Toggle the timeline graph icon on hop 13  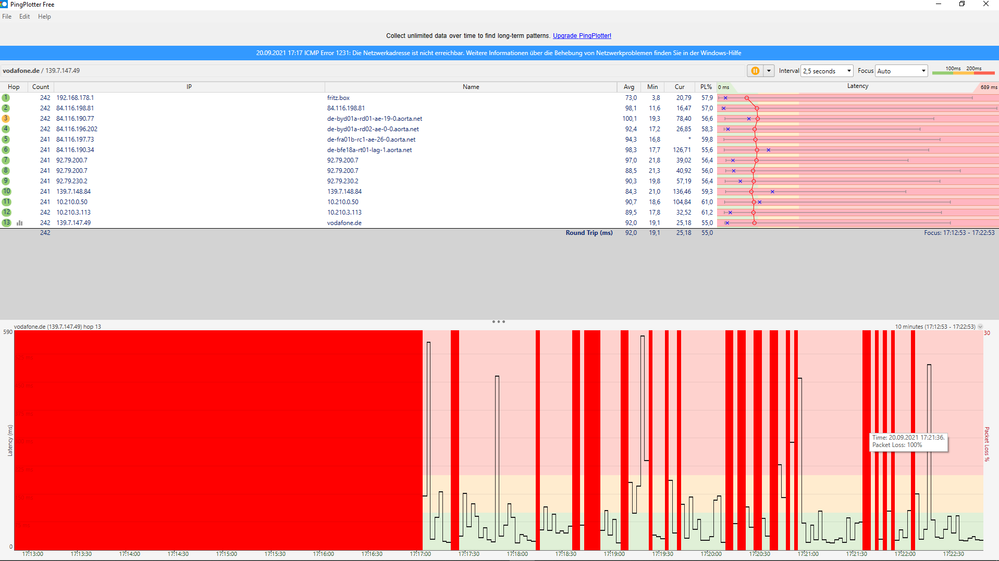click(x=20, y=223)
